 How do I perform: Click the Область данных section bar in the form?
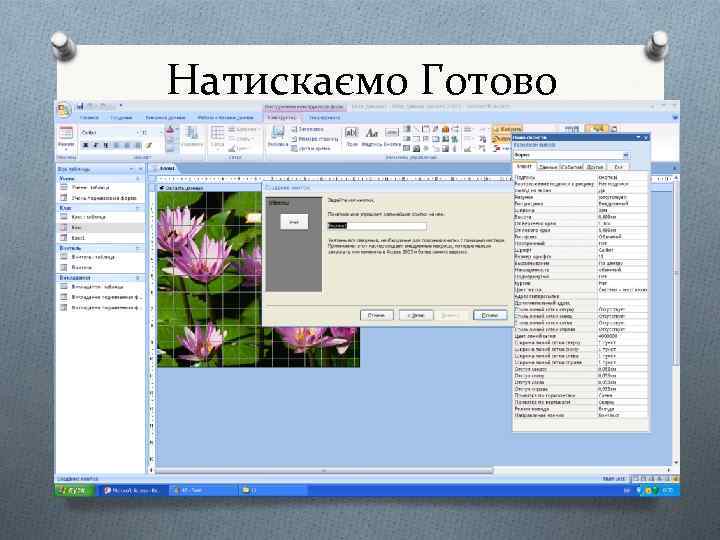pyautogui.click(x=209, y=188)
